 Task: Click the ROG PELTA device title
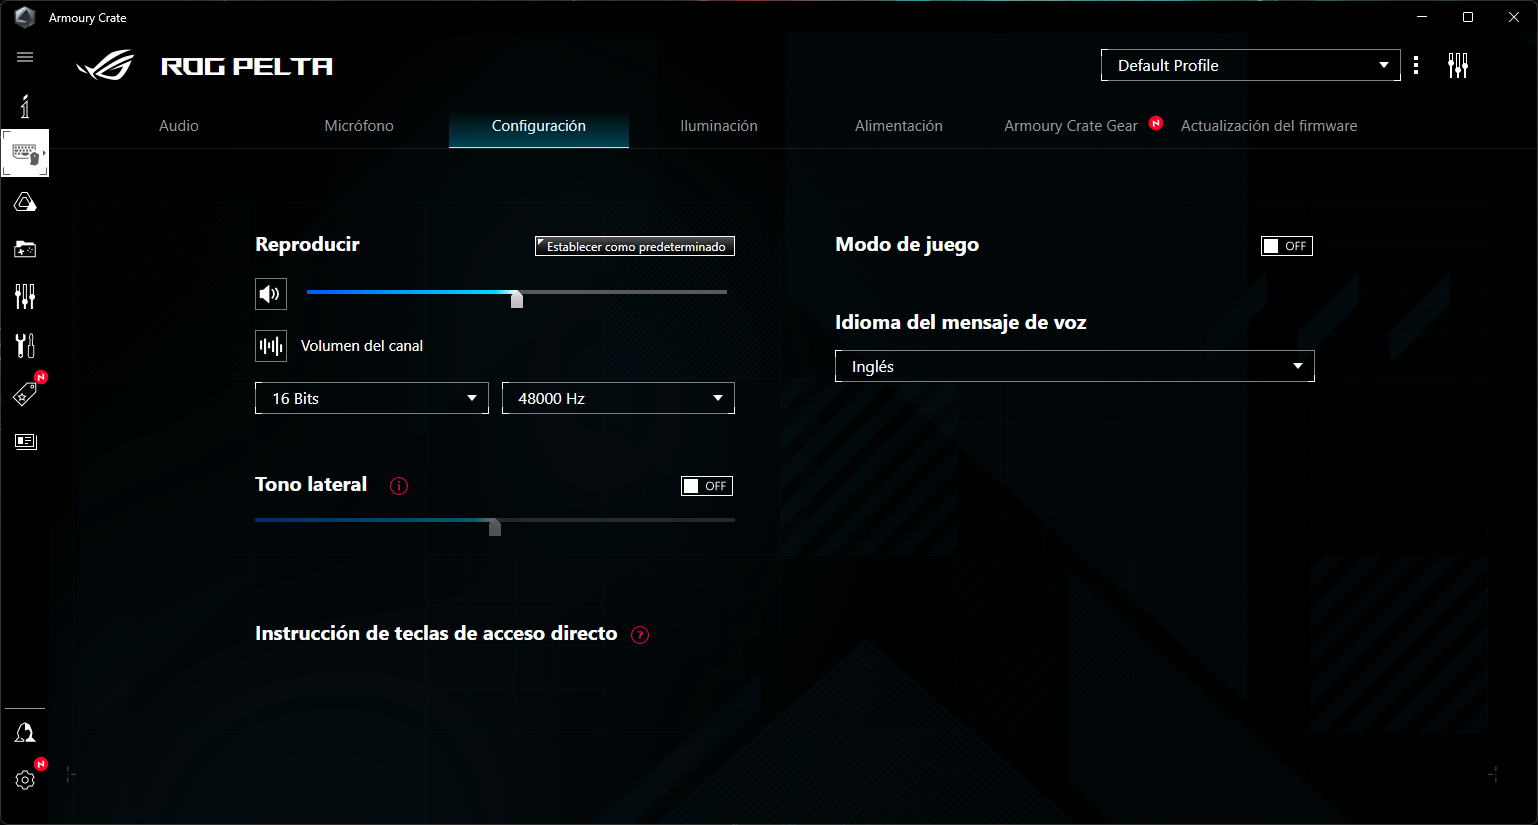(x=247, y=67)
